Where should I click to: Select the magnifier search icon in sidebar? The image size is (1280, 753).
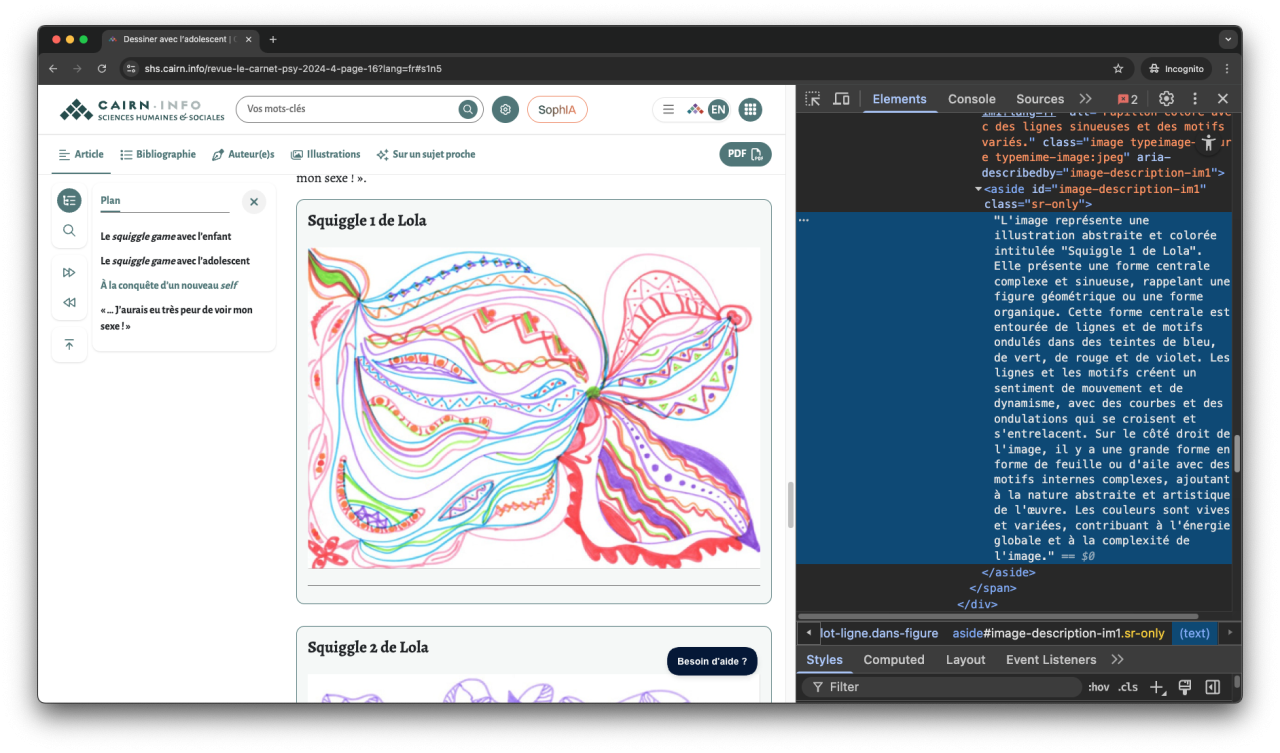coord(69,230)
